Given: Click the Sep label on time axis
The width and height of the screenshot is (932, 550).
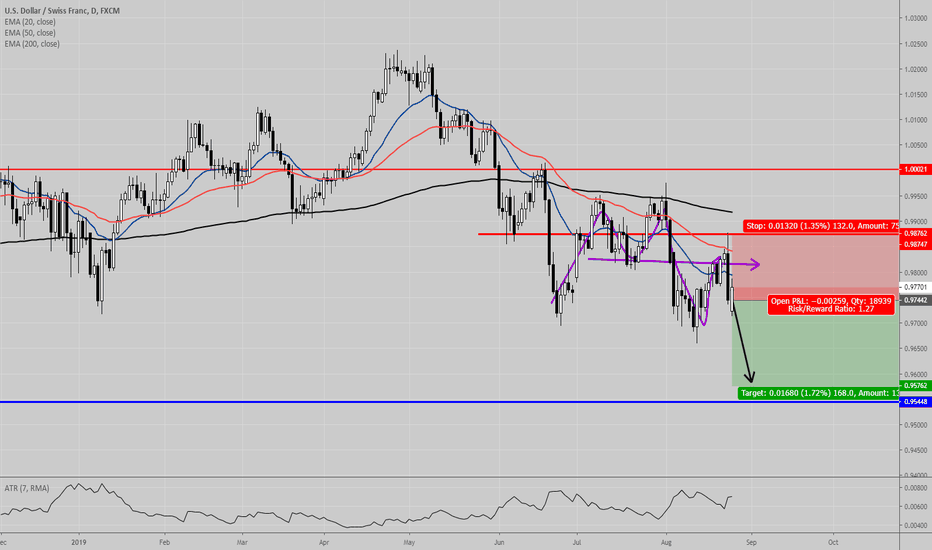Looking at the screenshot, I should tap(751, 542).
